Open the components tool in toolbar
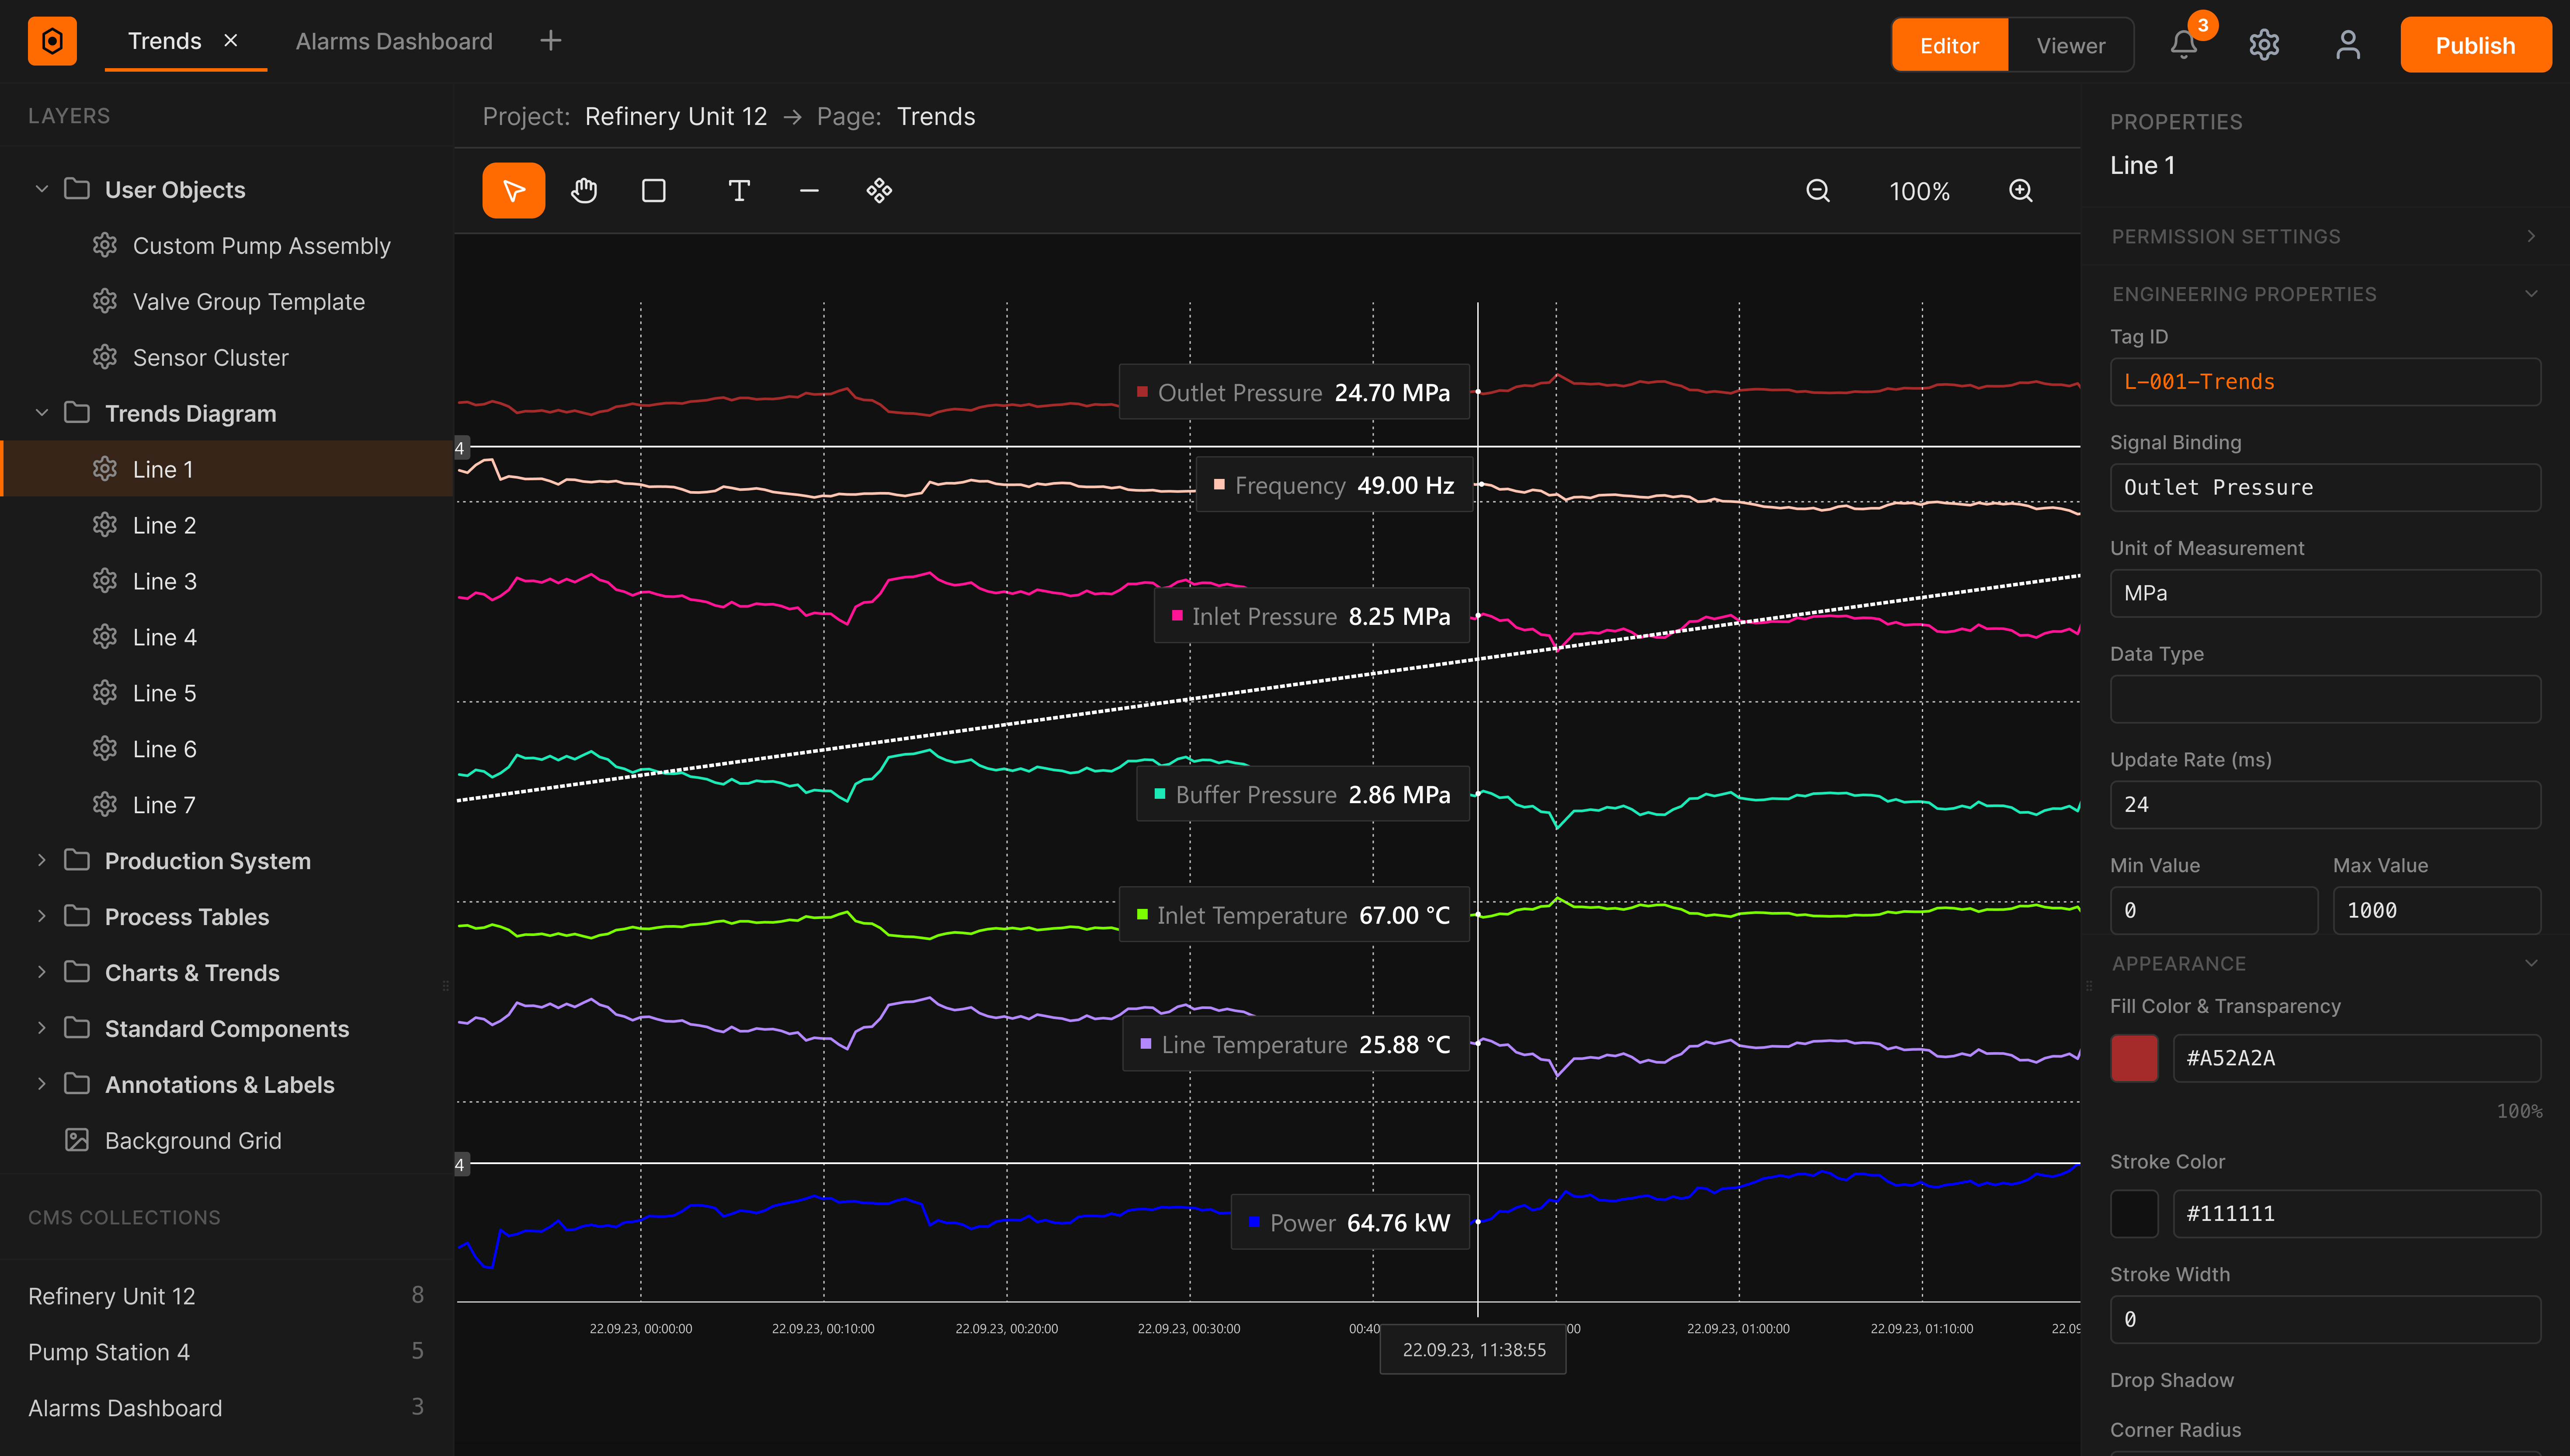Screen dimensions: 2570x1456 (x=879, y=190)
